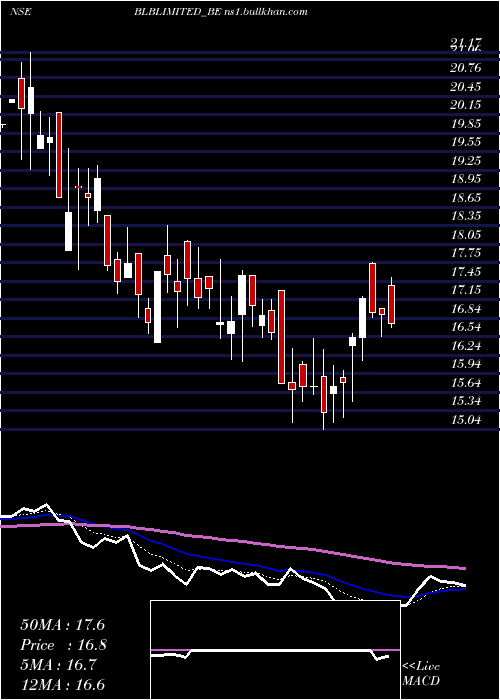Click the 15.64 price axis label

[x=466, y=383]
